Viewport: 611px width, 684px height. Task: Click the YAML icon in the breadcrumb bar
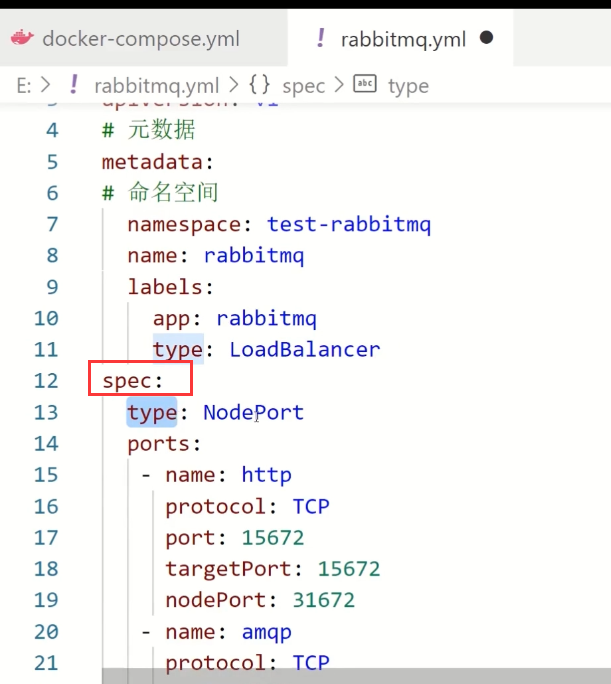click(x=74, y=85)
